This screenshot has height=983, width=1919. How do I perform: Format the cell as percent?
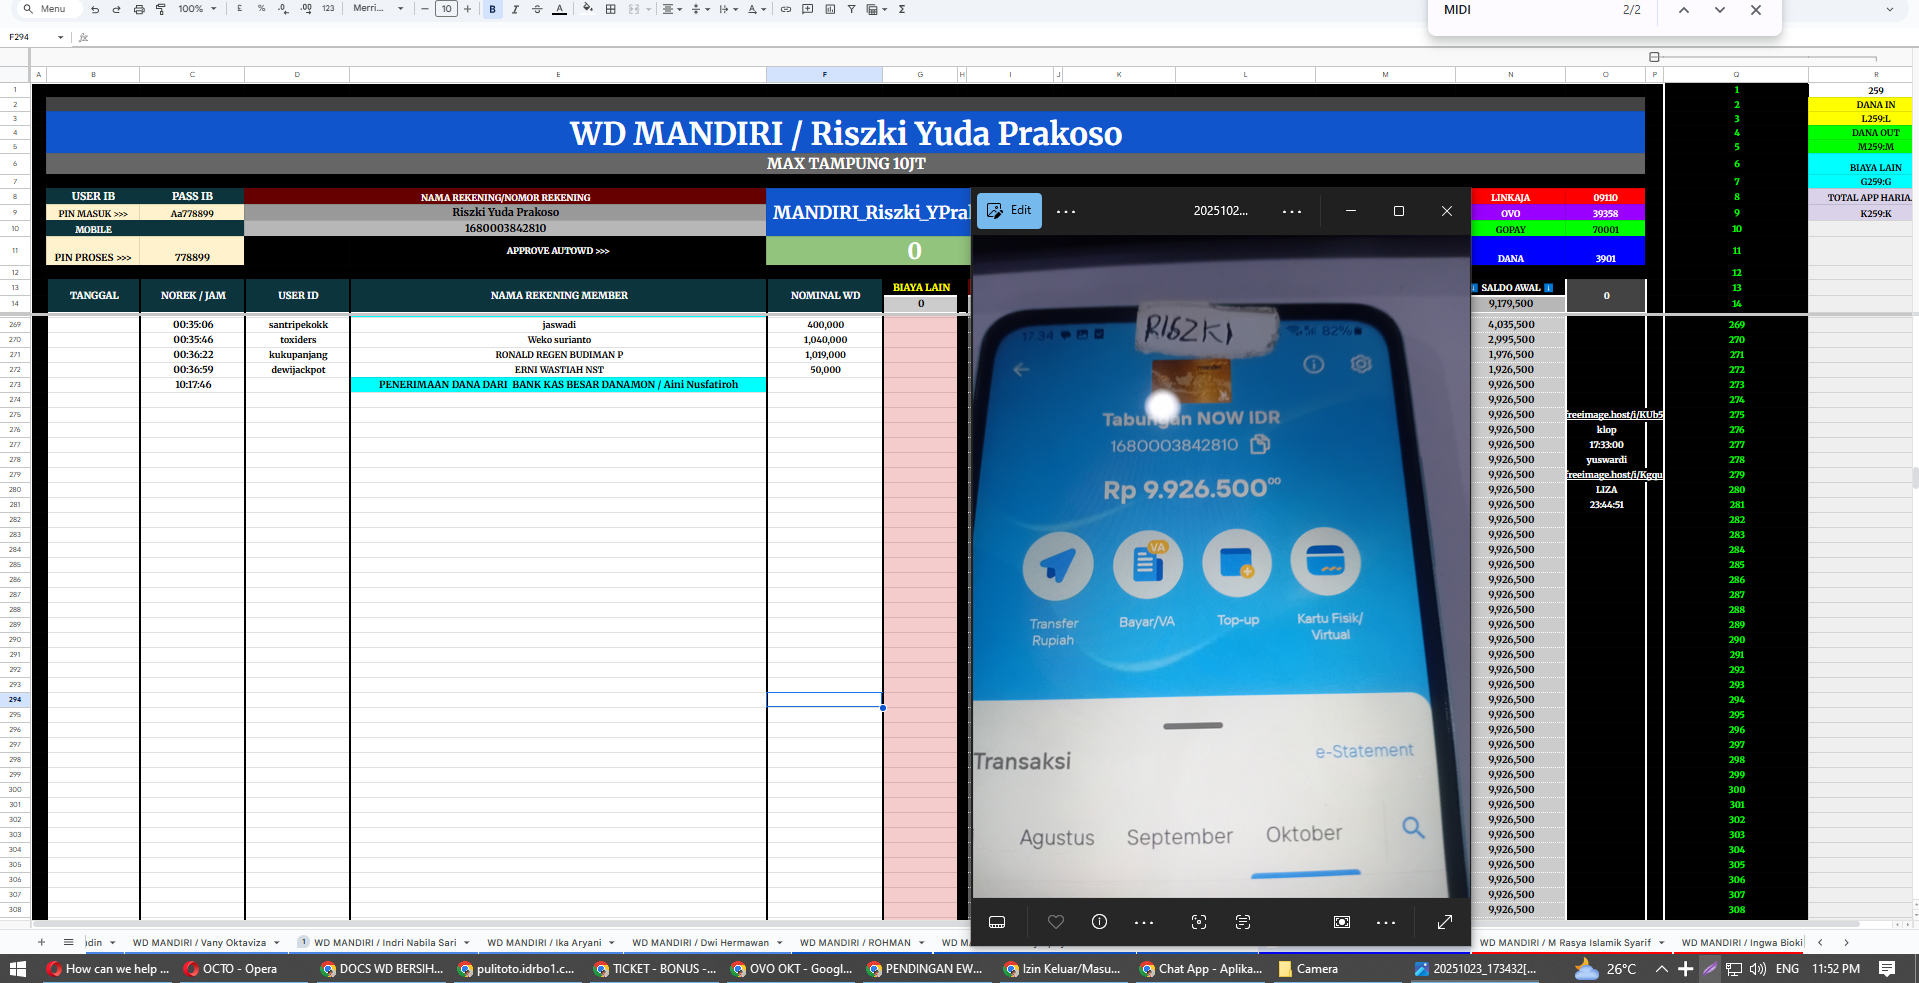(x=261, y=9)
